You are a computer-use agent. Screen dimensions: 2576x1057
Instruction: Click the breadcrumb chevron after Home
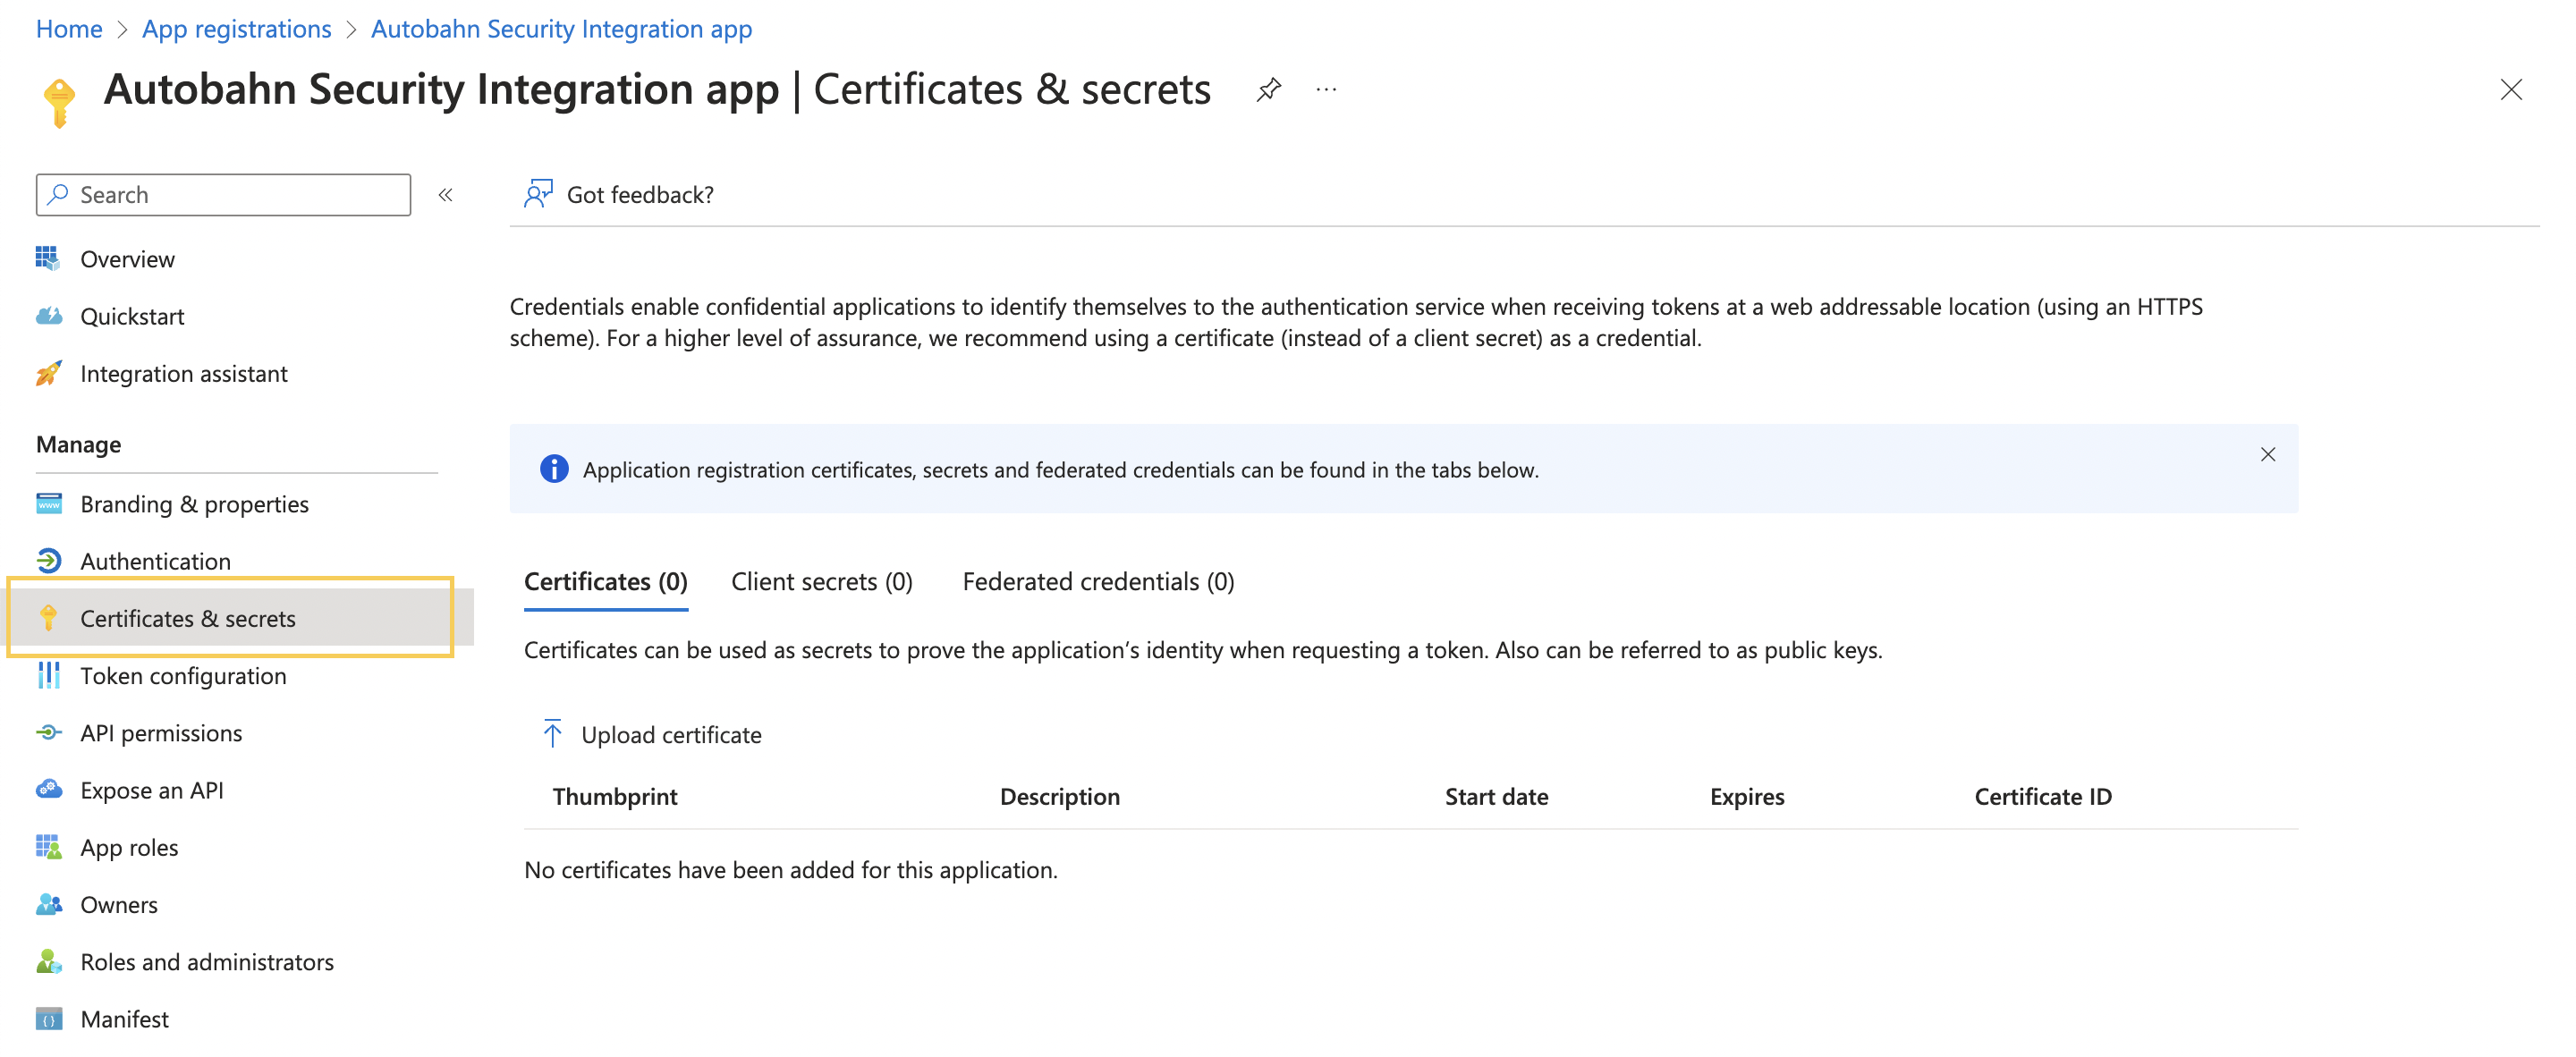point(122,29)
